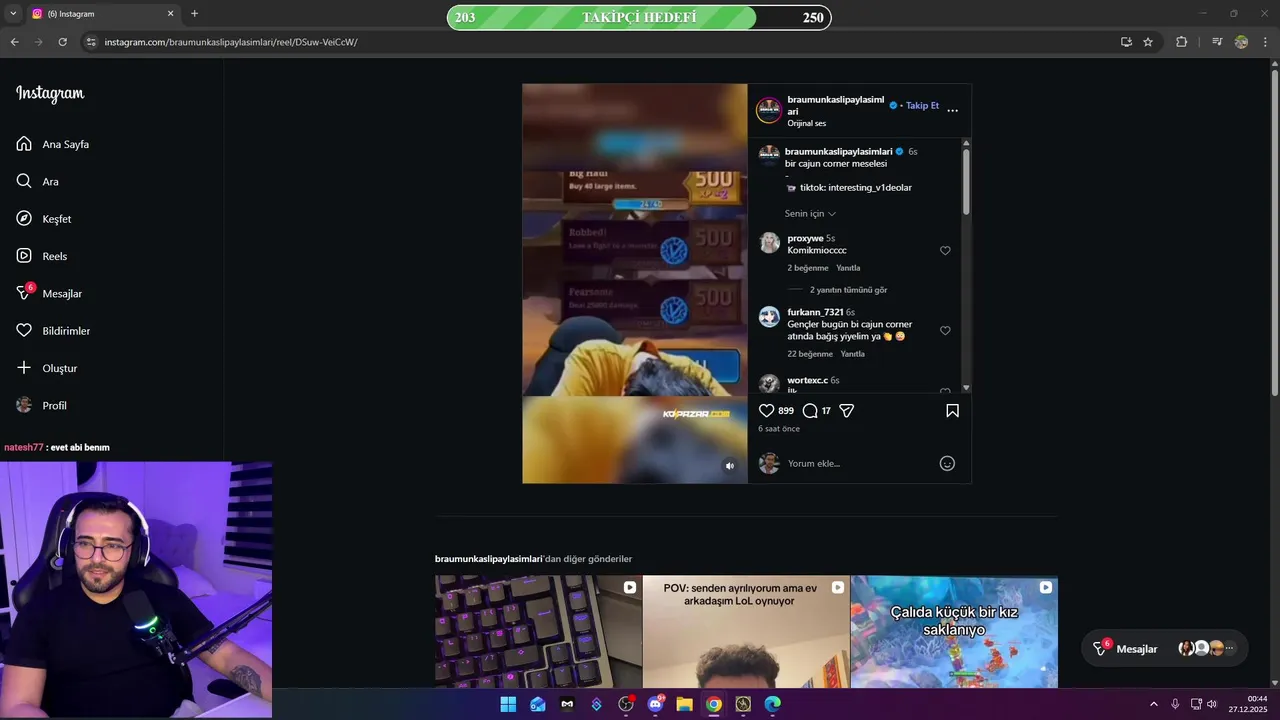Follow the account via Takip Et
Viewport: 1280px width, 720px height.
[x=922, y=105]
